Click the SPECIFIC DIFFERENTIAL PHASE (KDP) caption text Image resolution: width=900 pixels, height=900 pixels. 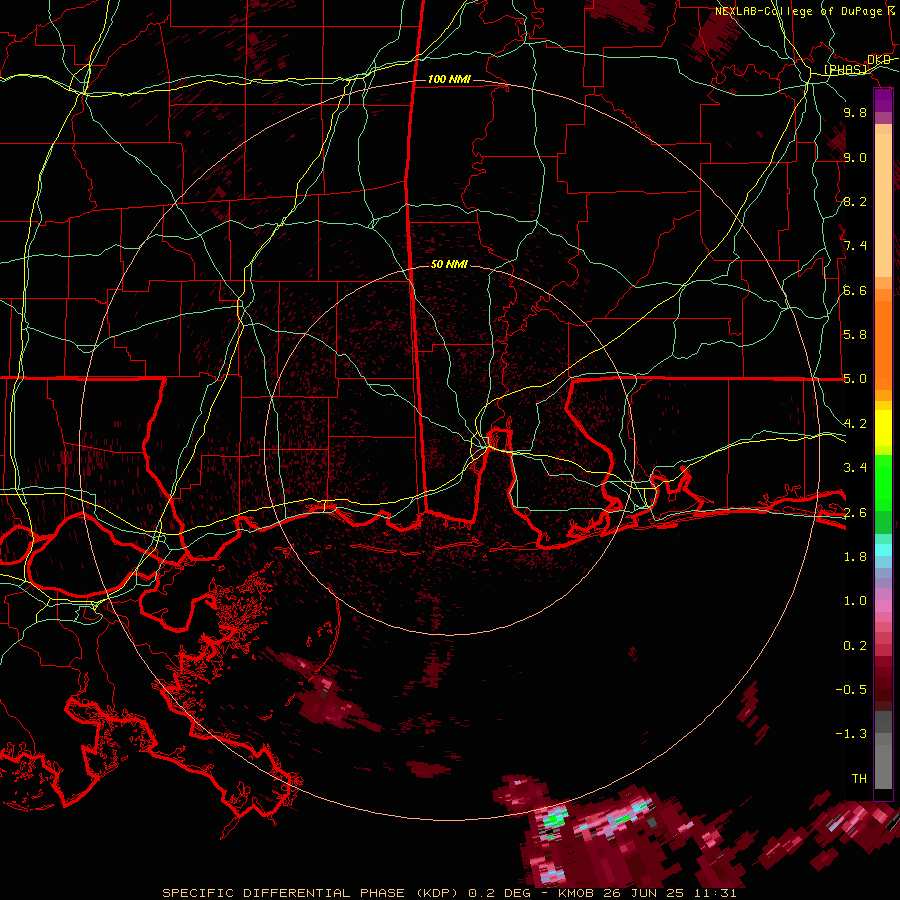313,893
